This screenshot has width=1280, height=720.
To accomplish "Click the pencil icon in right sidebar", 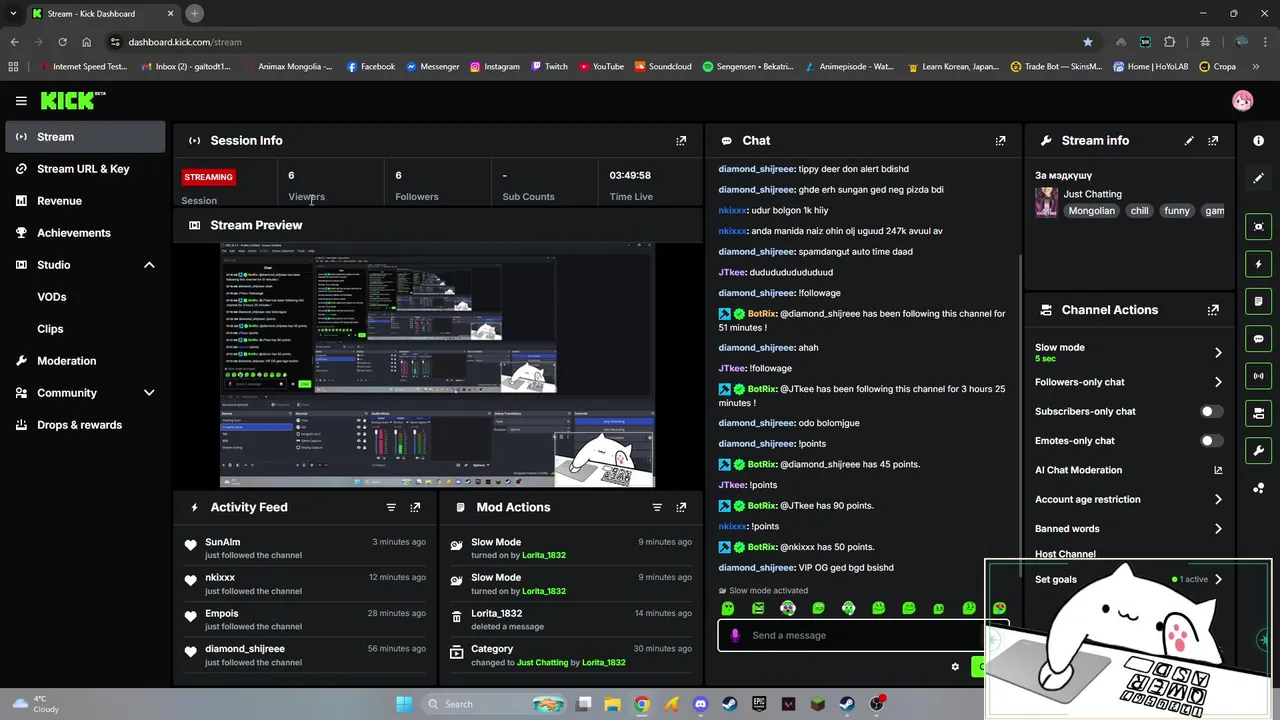I will click(x=1259, y=178).
